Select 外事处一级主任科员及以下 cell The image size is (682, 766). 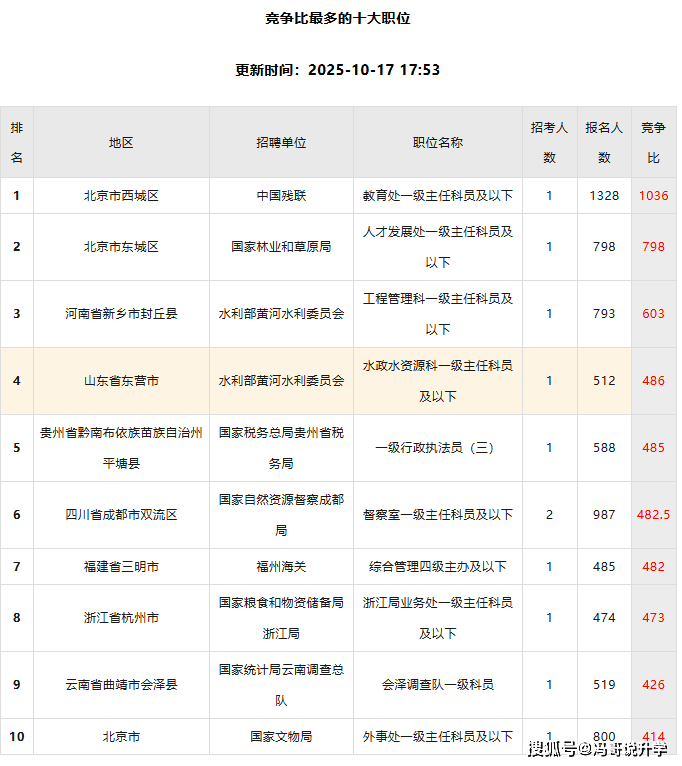438,736
